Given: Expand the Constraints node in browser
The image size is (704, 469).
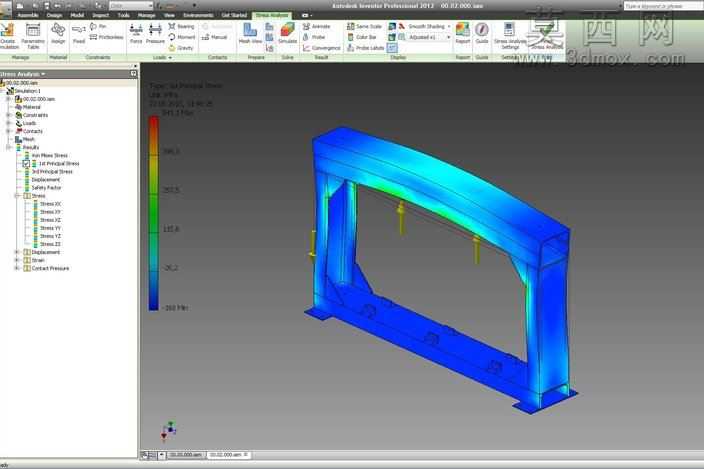Looking at the screenshot, I should 9,115.
